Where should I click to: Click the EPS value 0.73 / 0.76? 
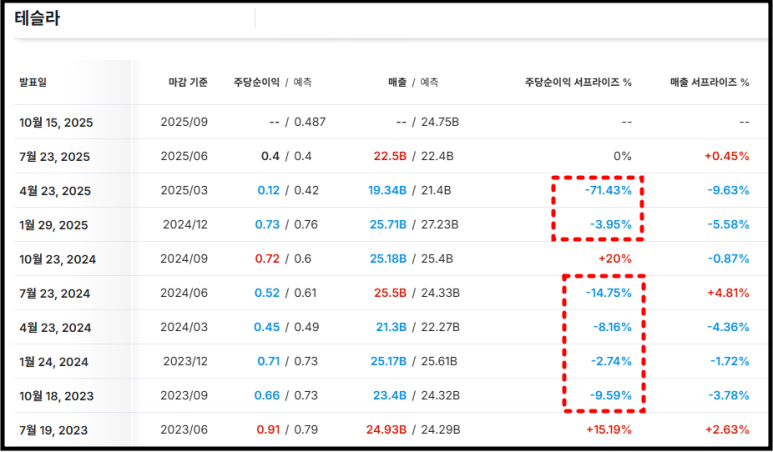286,225
